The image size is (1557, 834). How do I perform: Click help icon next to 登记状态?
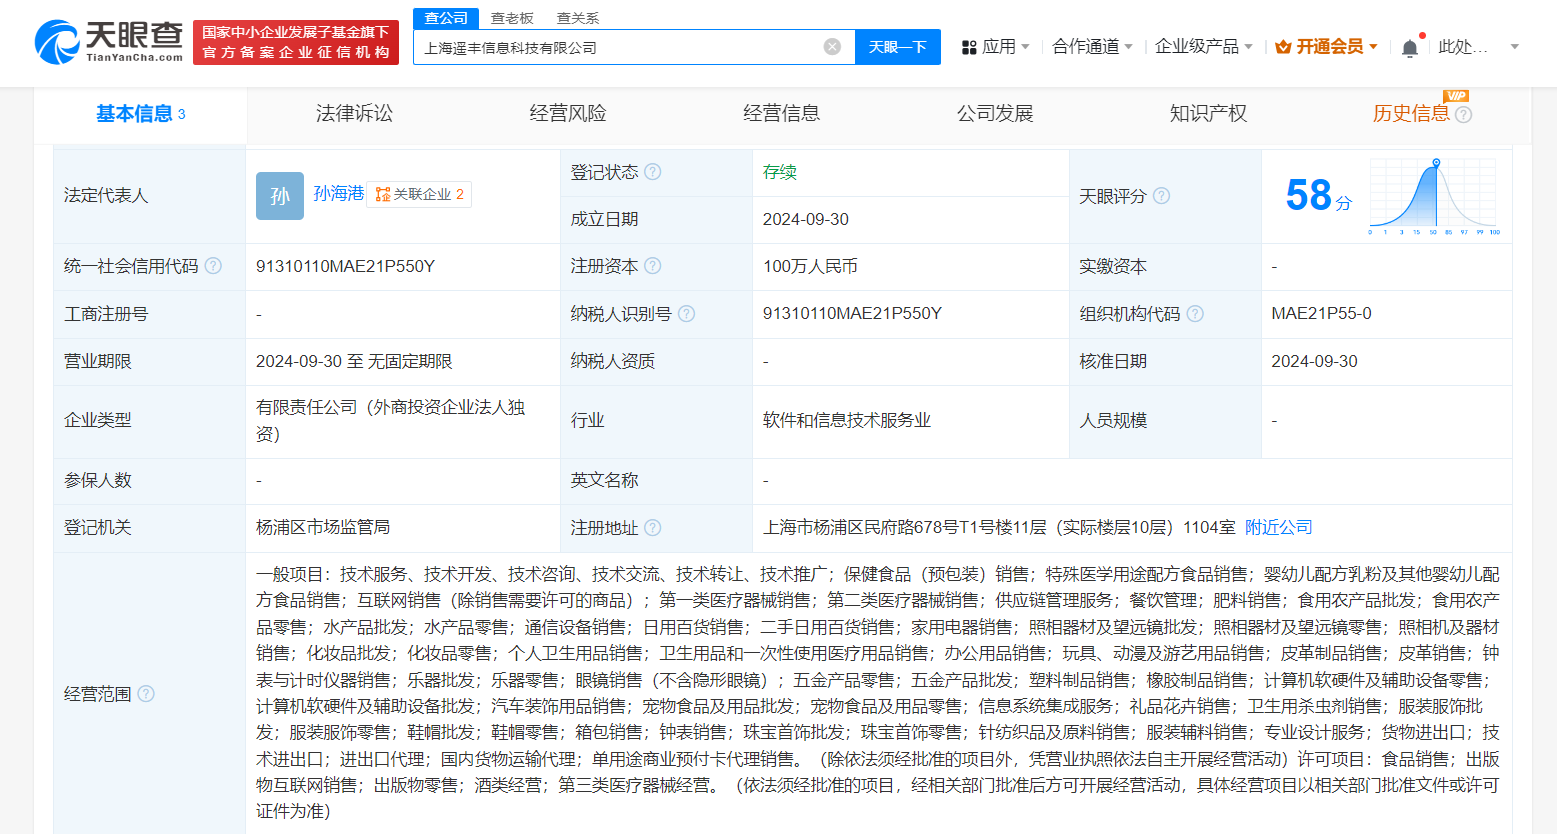click(x=653, y=172)
